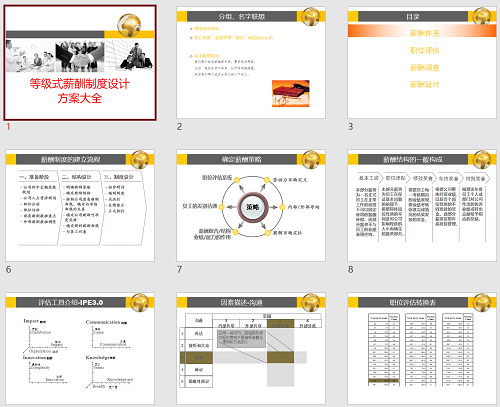The image size is (500, 407).
Task: Click the 基本工资 arrow tab on slide 8
Action: (x=368, y=178)
